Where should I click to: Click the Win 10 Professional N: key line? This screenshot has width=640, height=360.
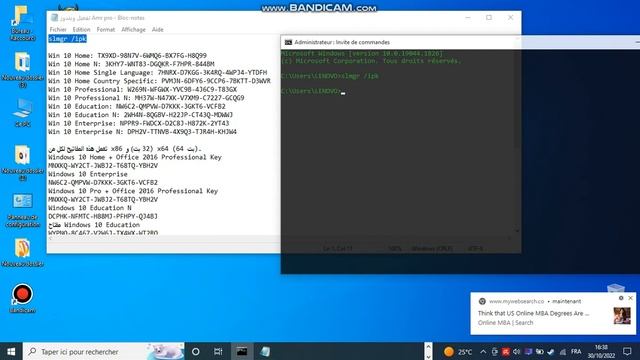pyautogui.click(x=146, y=98)
